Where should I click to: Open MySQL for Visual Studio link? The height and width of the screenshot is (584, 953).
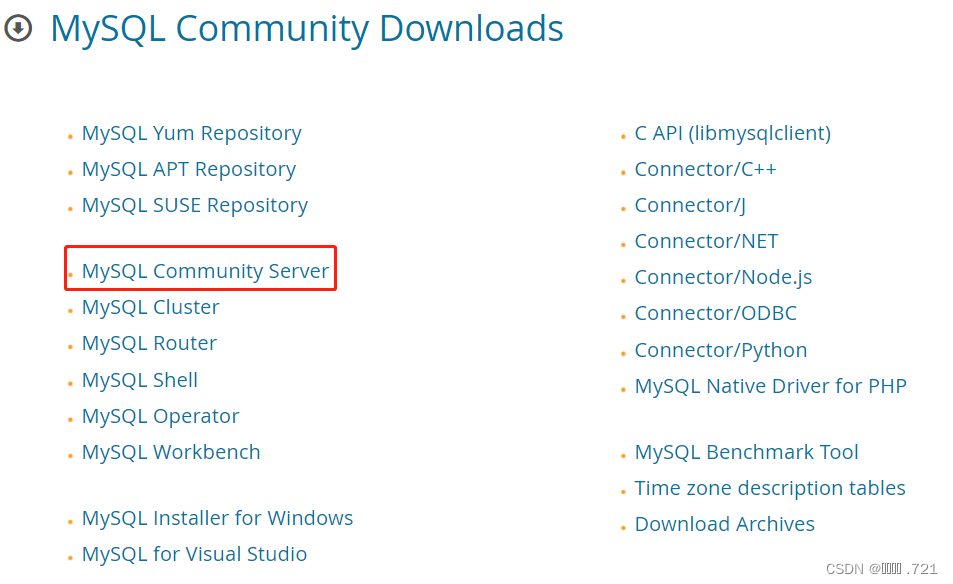point(194,554)
